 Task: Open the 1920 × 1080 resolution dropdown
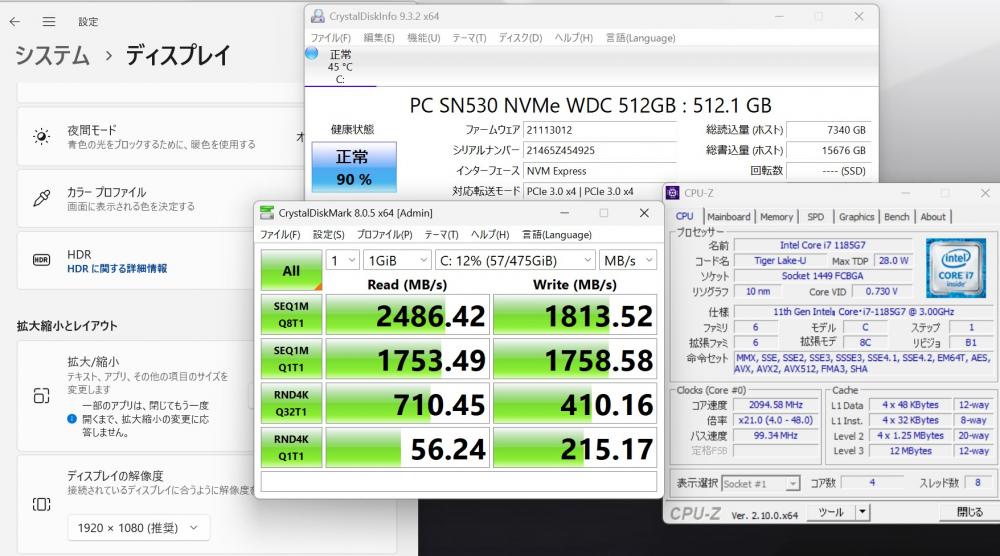[x=138, y=528]
